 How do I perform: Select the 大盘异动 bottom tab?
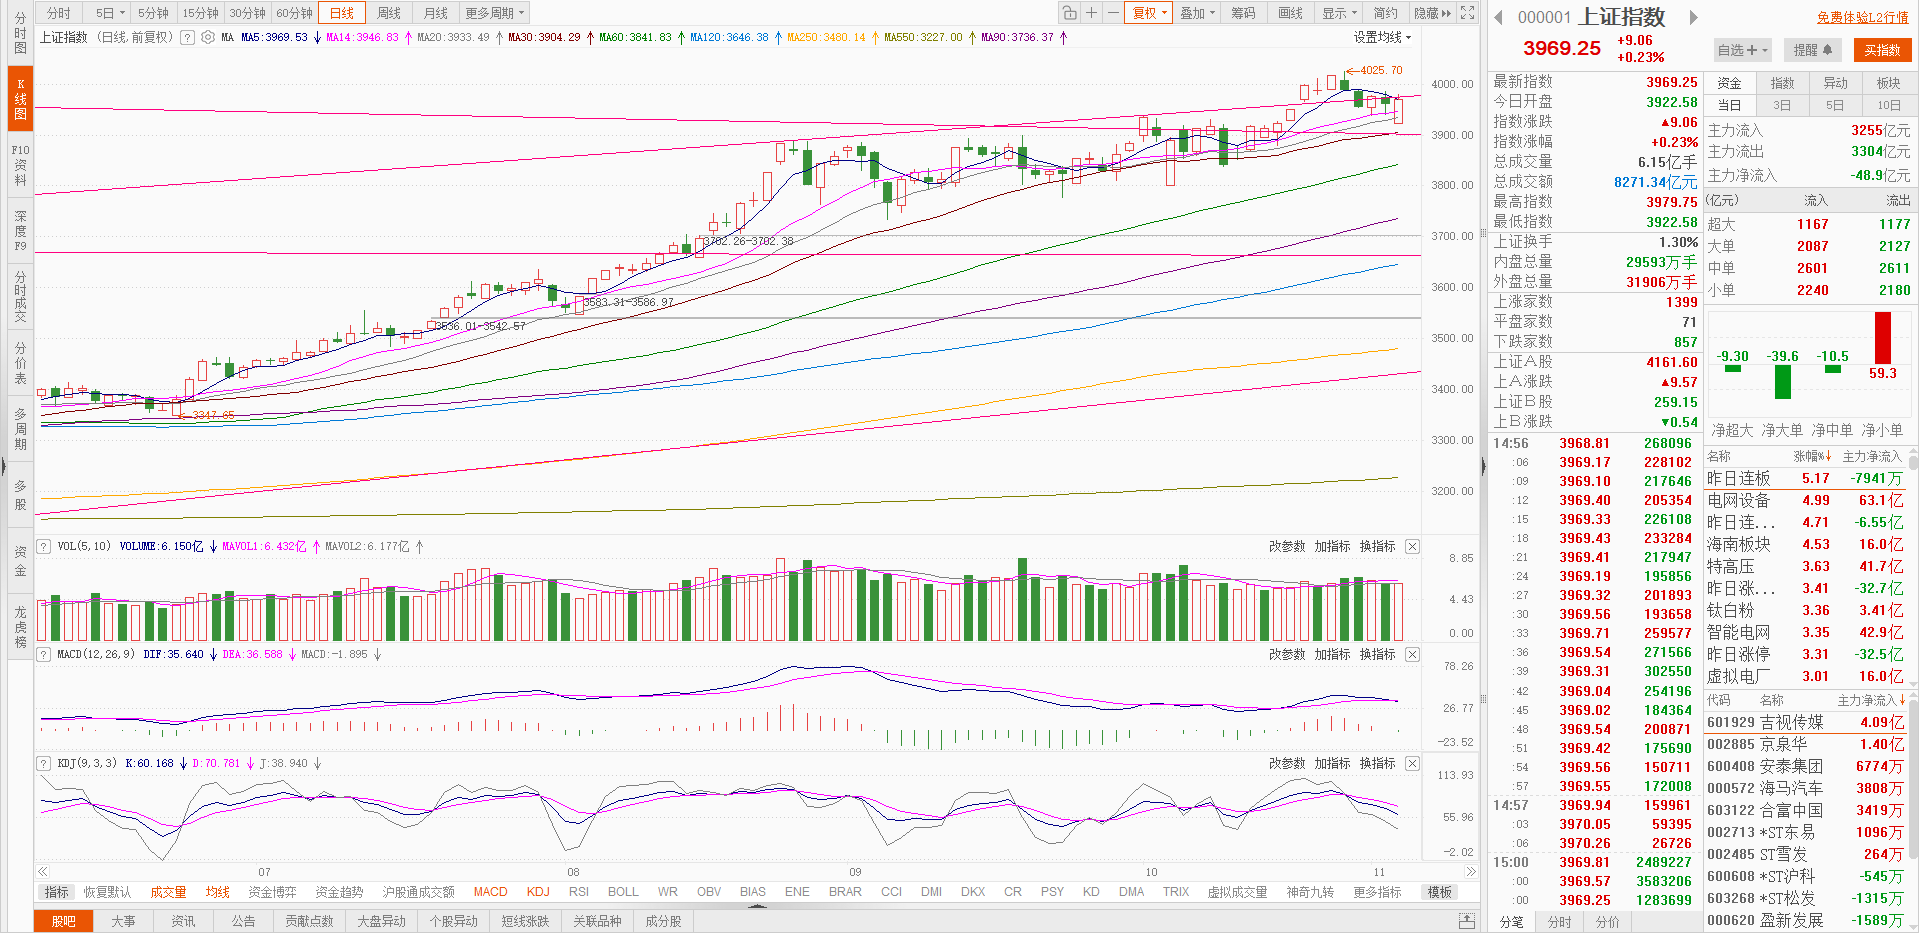[x=381, y=921]
